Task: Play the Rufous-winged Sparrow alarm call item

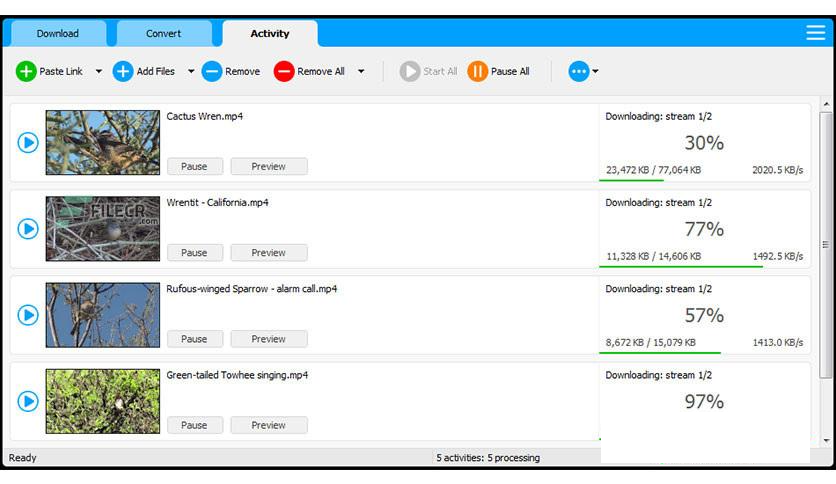Action: point(28,315)
